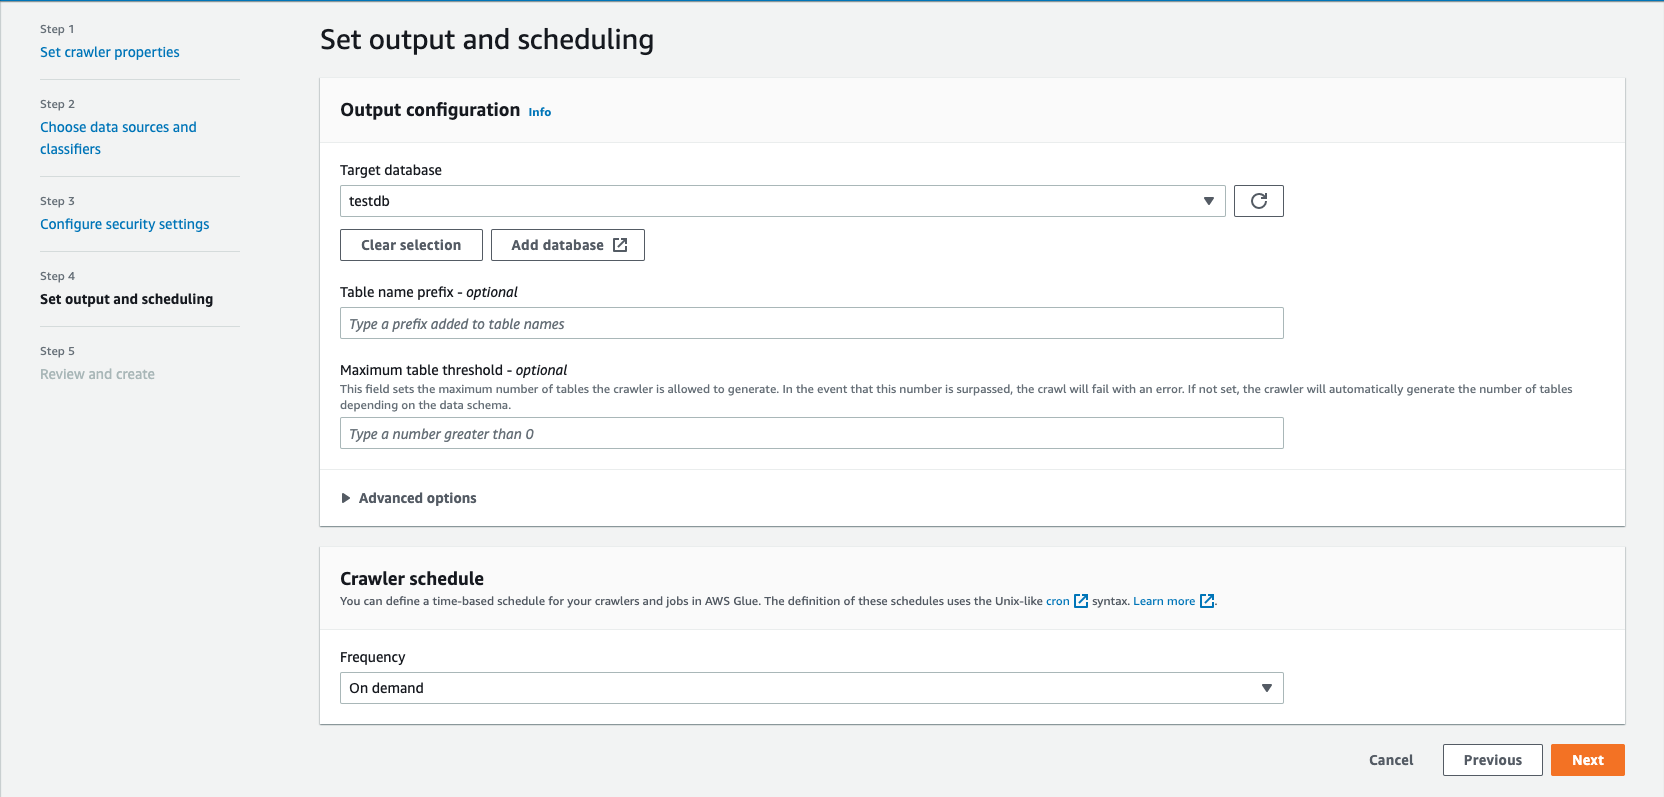Screen dimensions: 1664x797
Task: Click external link icon beside Learn more
Action: click(x=1207, y=601)
